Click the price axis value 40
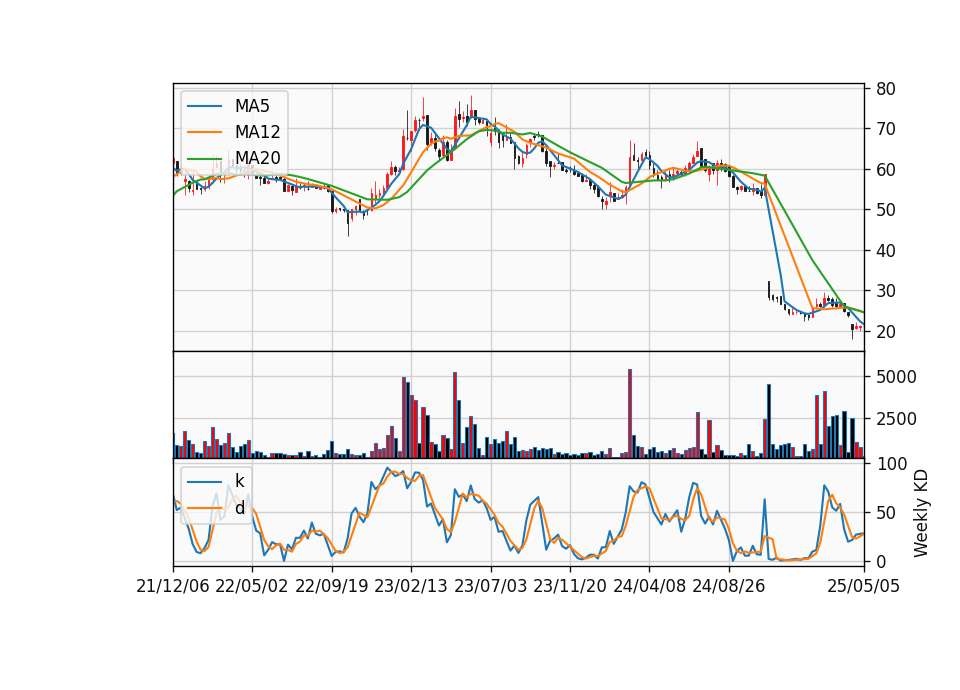960x690 pixels. [885, 250]
